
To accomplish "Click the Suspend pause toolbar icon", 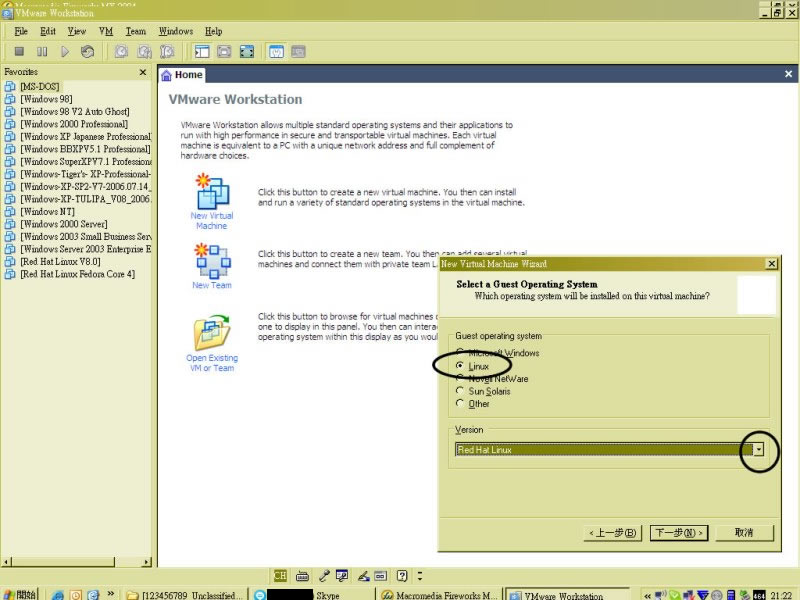I will [42, 52].
